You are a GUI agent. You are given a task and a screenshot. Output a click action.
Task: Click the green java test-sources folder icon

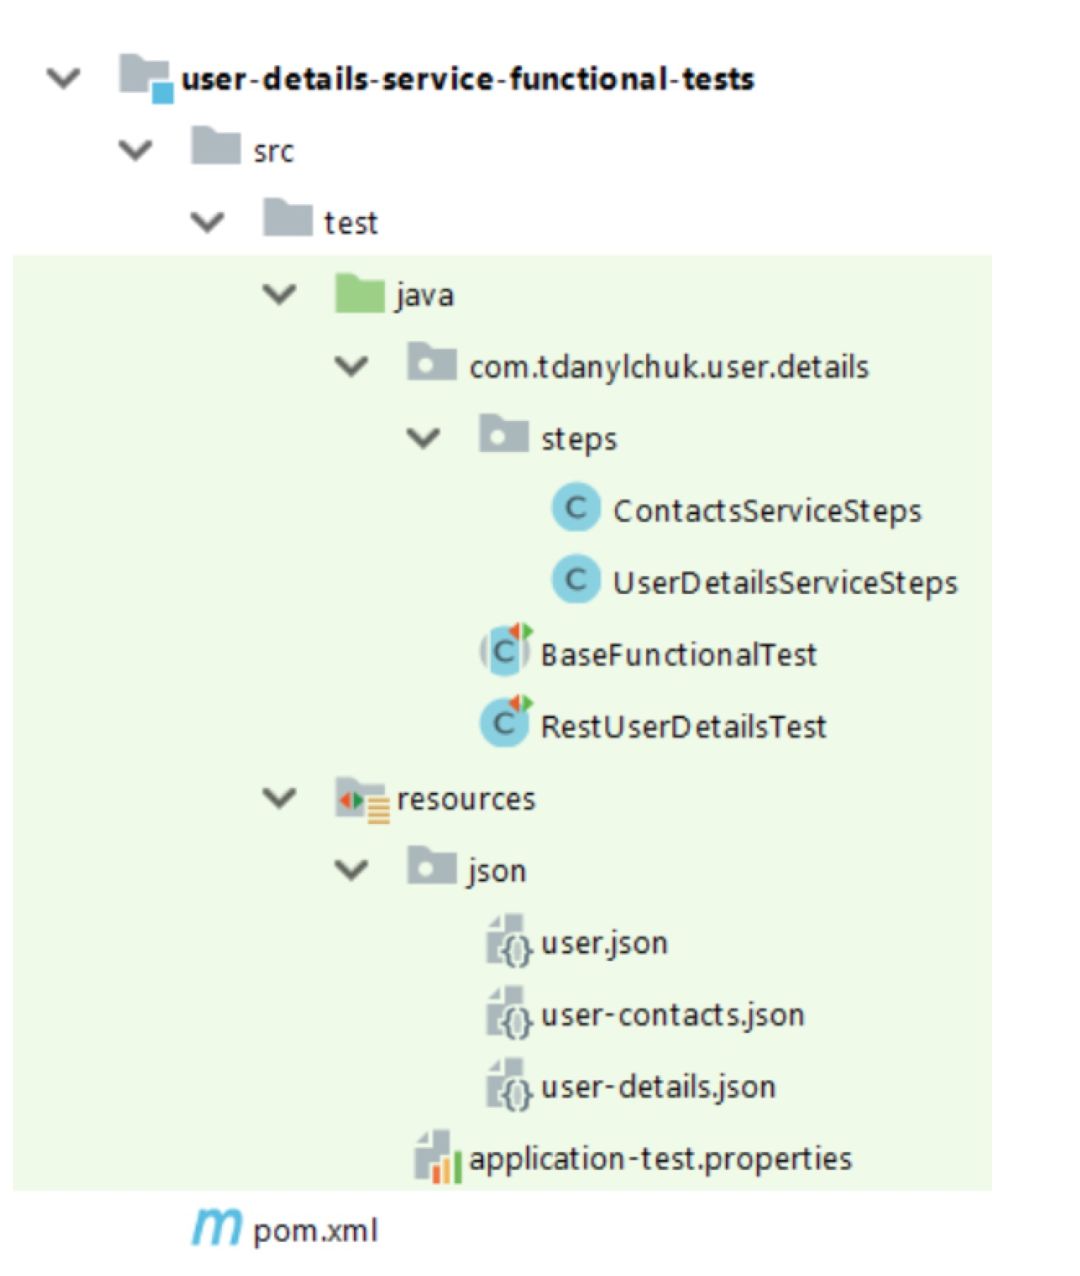[360, 294]
